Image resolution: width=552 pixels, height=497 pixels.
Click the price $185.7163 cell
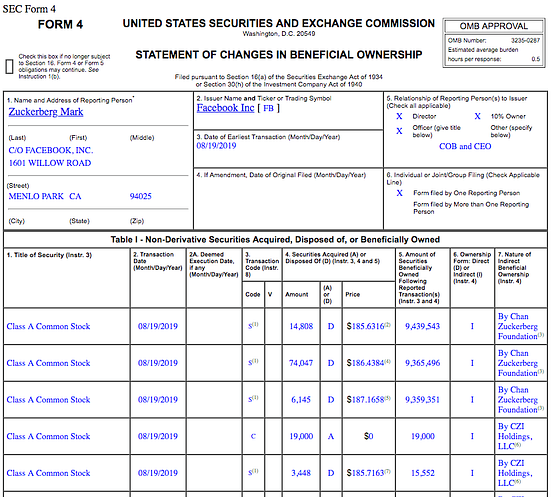tap(369, 473)
